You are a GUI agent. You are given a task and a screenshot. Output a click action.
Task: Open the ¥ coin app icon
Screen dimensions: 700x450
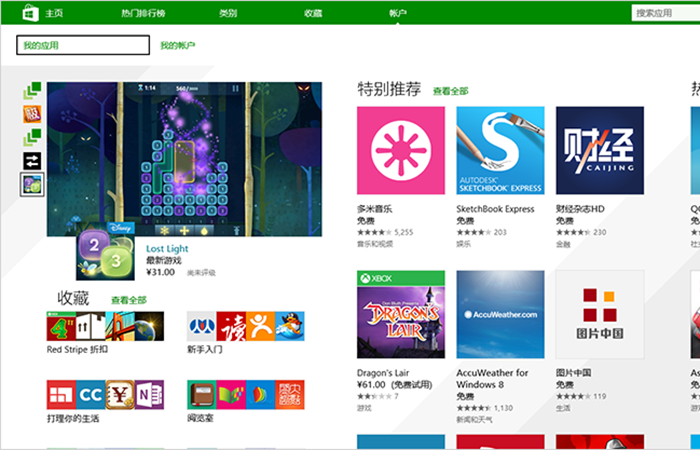[120, 395]
